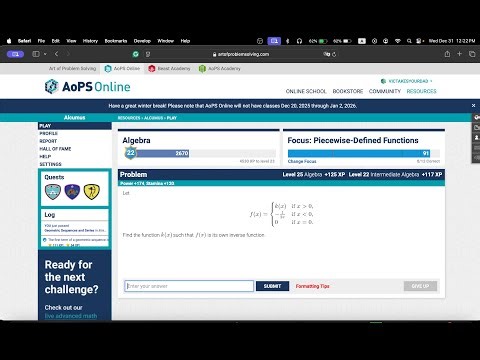Click the Wi-Fi icon in menu bar
The width and height of the screenshot is (480, 360).
397,41
